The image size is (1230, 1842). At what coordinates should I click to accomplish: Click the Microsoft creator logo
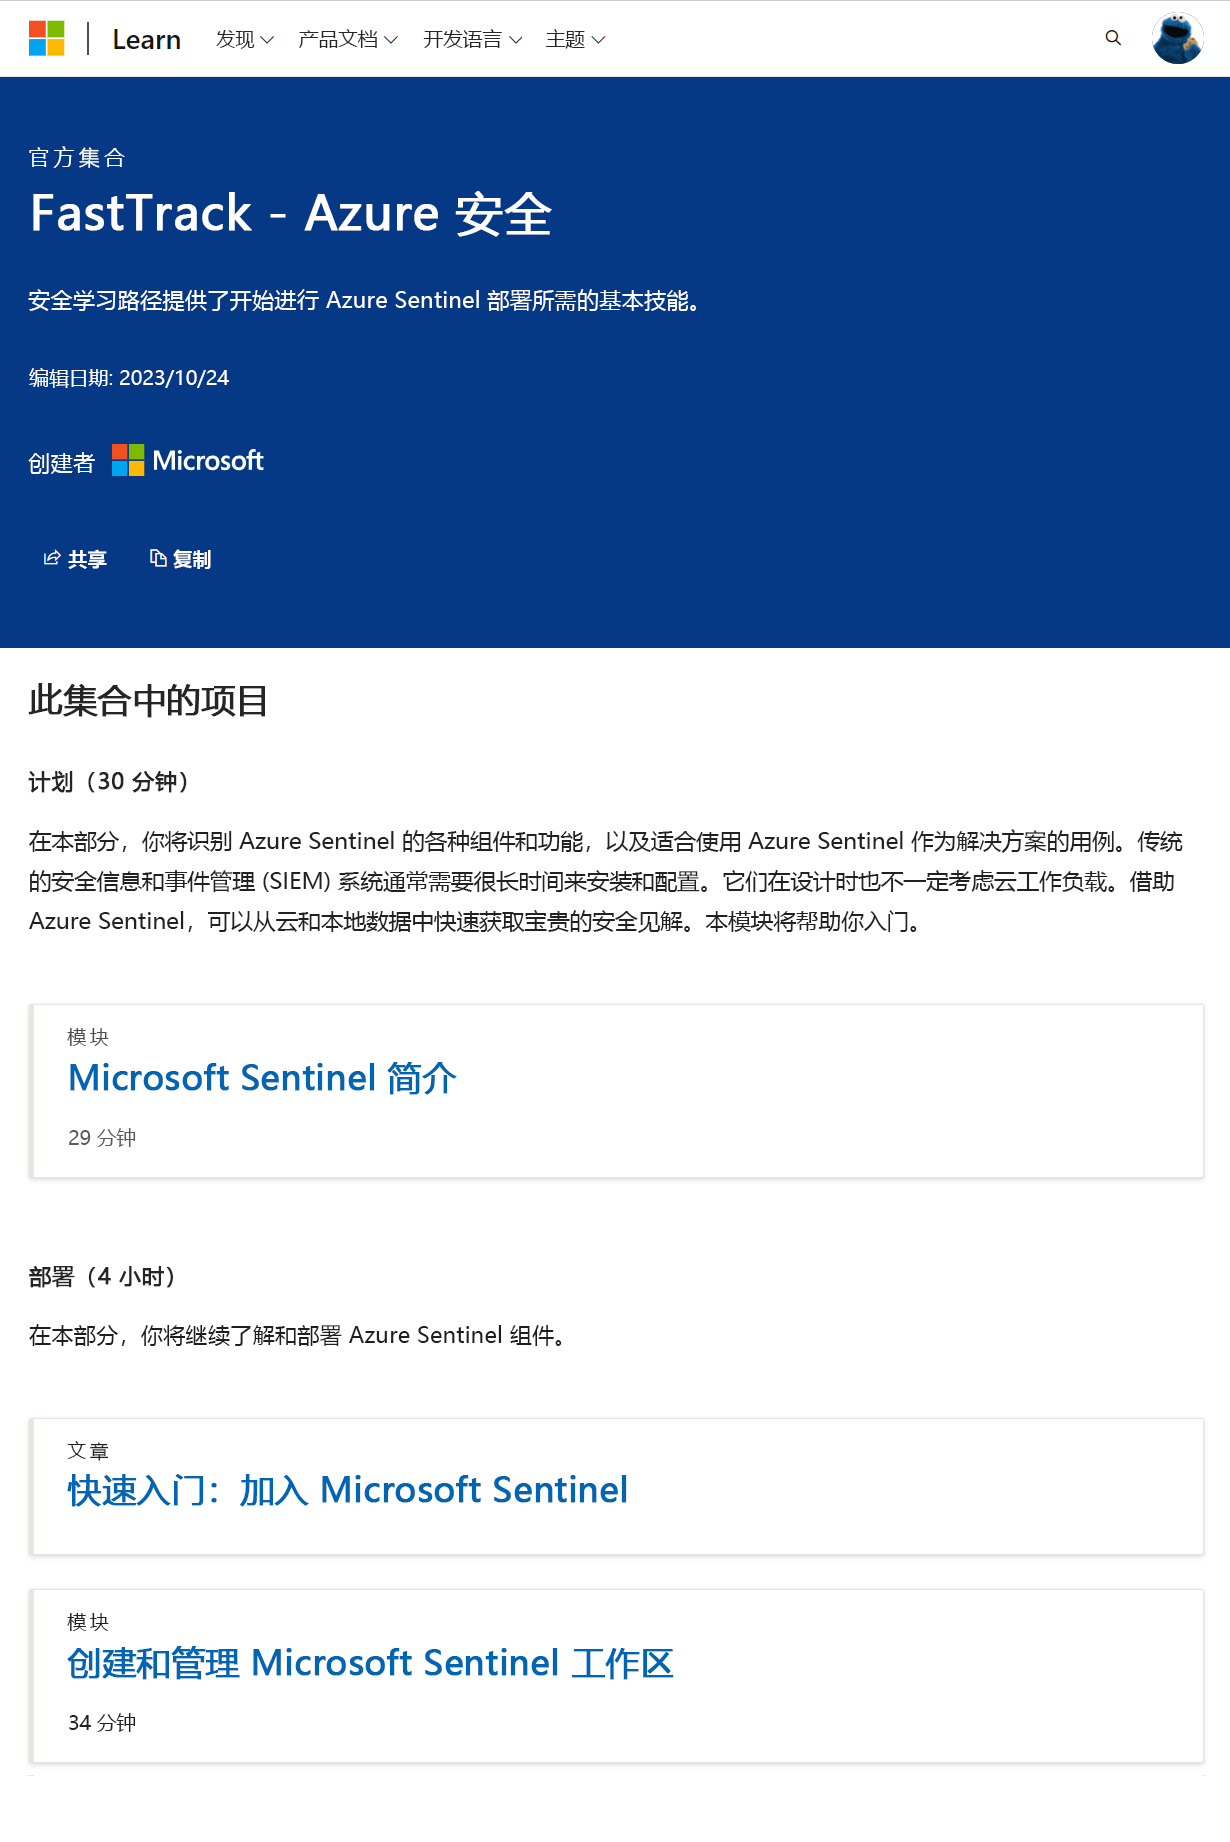[188, 461]
